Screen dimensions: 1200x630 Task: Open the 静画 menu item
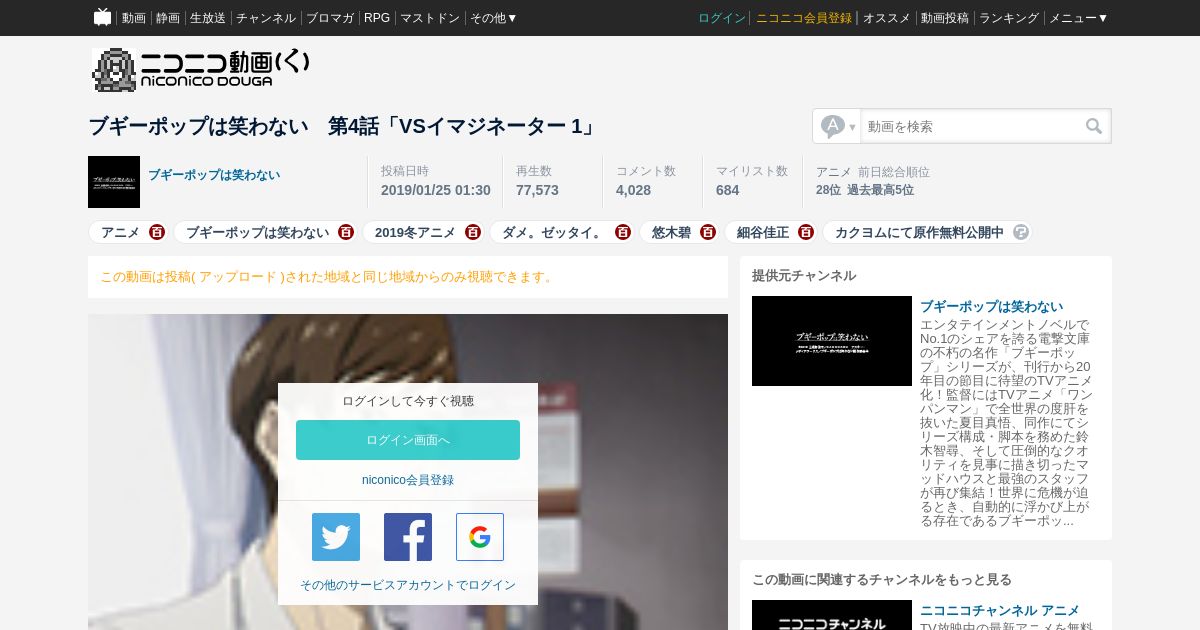(x=168, y=18)
